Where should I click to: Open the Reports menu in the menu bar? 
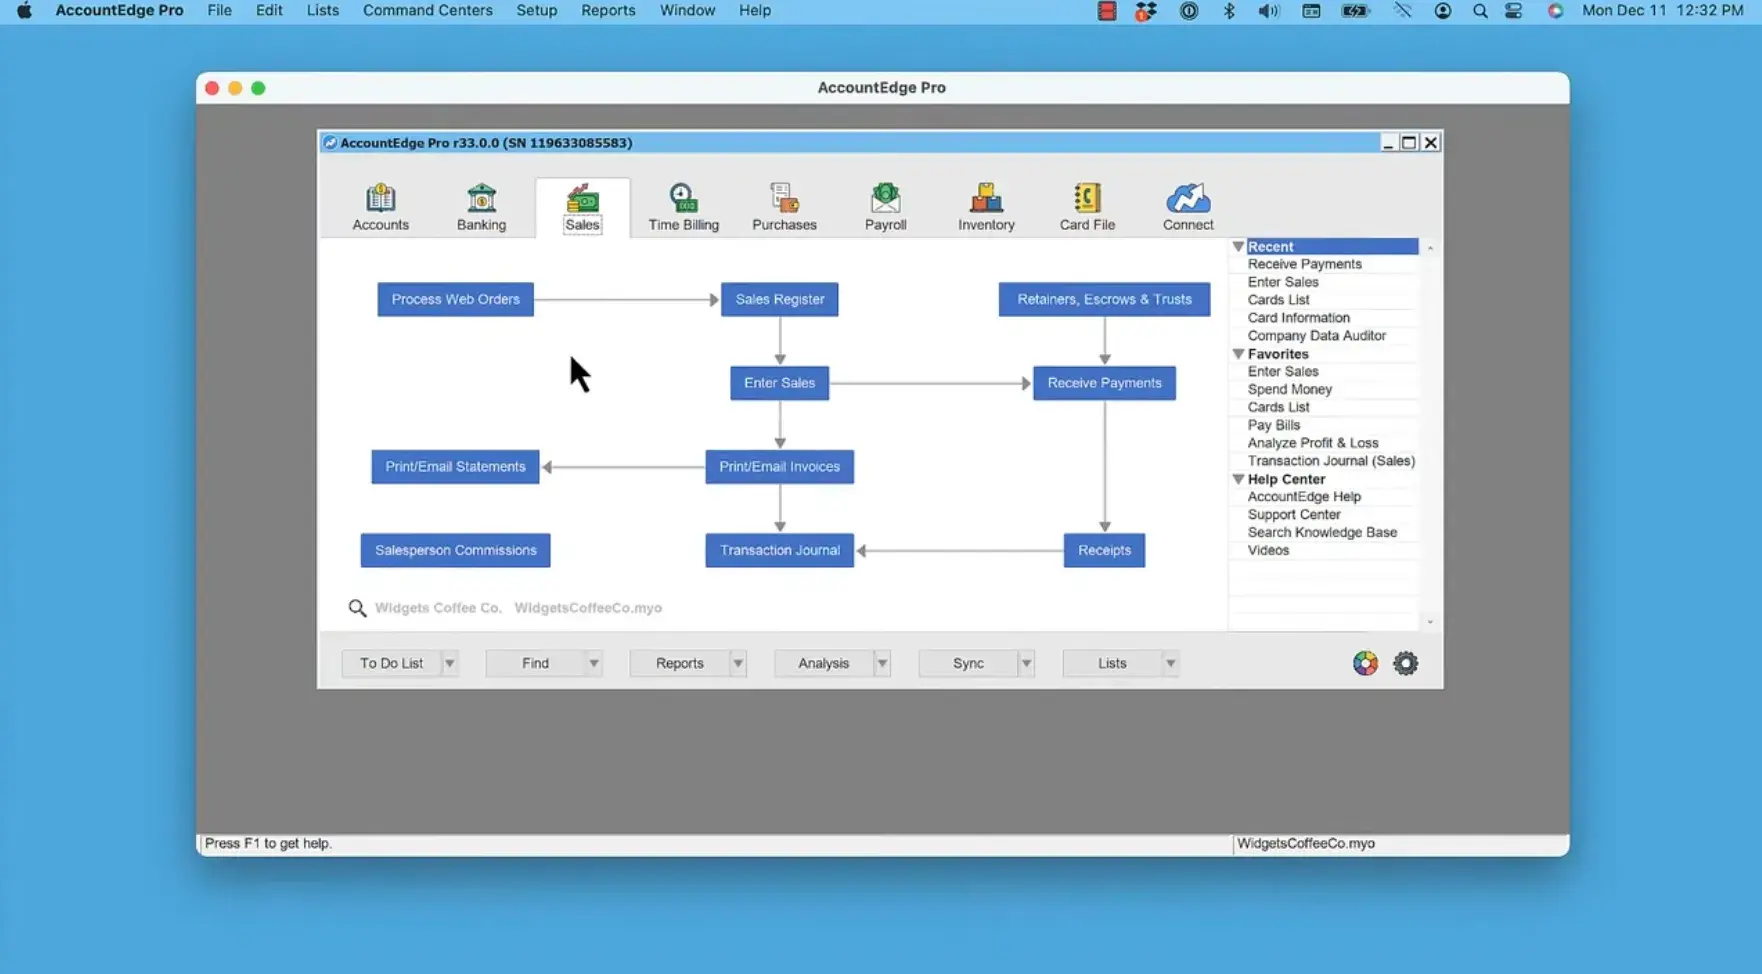[x=608, y=10]
